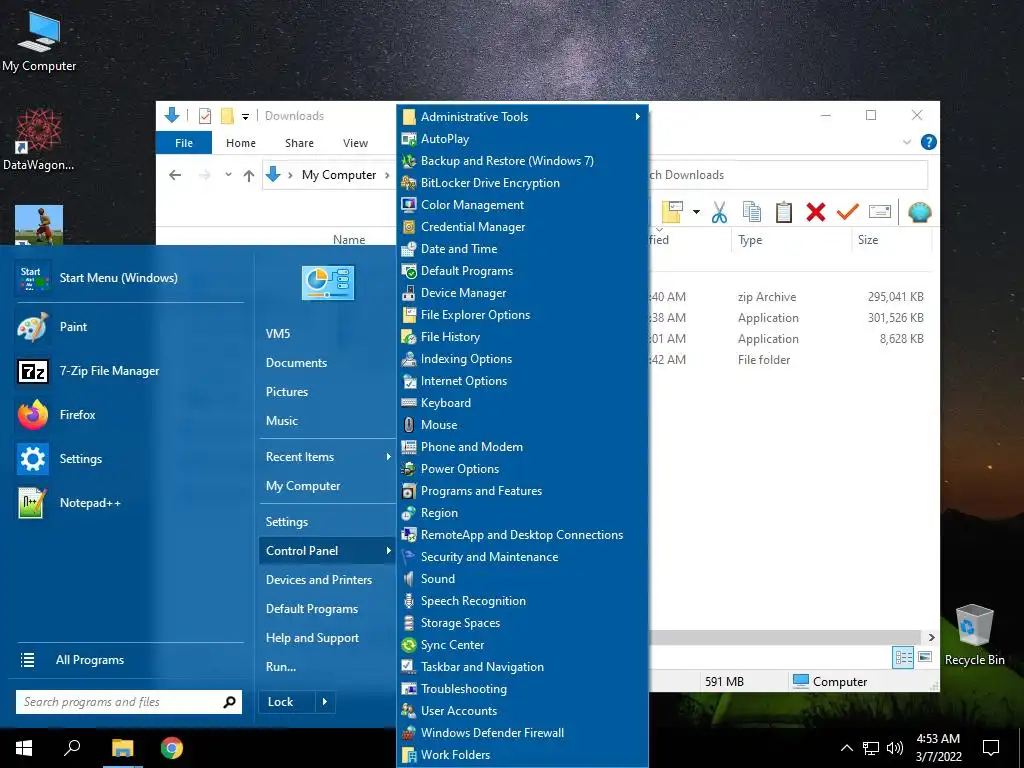Expand the Control Panel submenu arrow
Image resolution: width=1024 pixels, height=768 pixels.
click(x=388, y=551)
